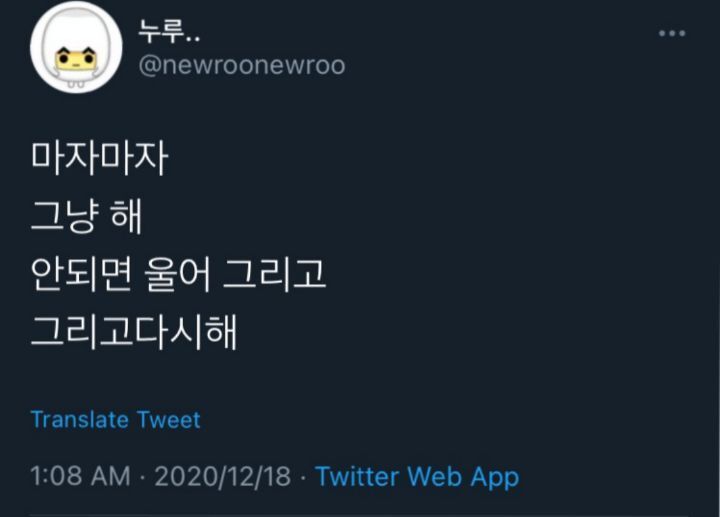Click the word 울어 in the tweet

pos(177,274)
